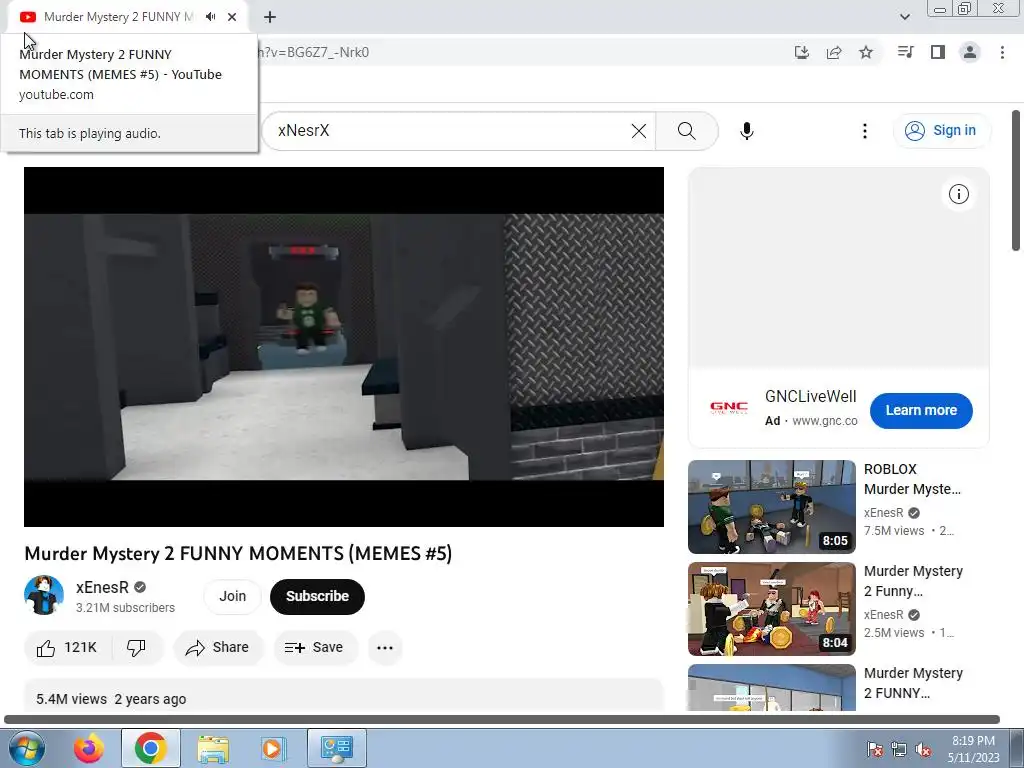Dislike the video with thumbs down
The image size is (1024, 768).
point(136,647)
